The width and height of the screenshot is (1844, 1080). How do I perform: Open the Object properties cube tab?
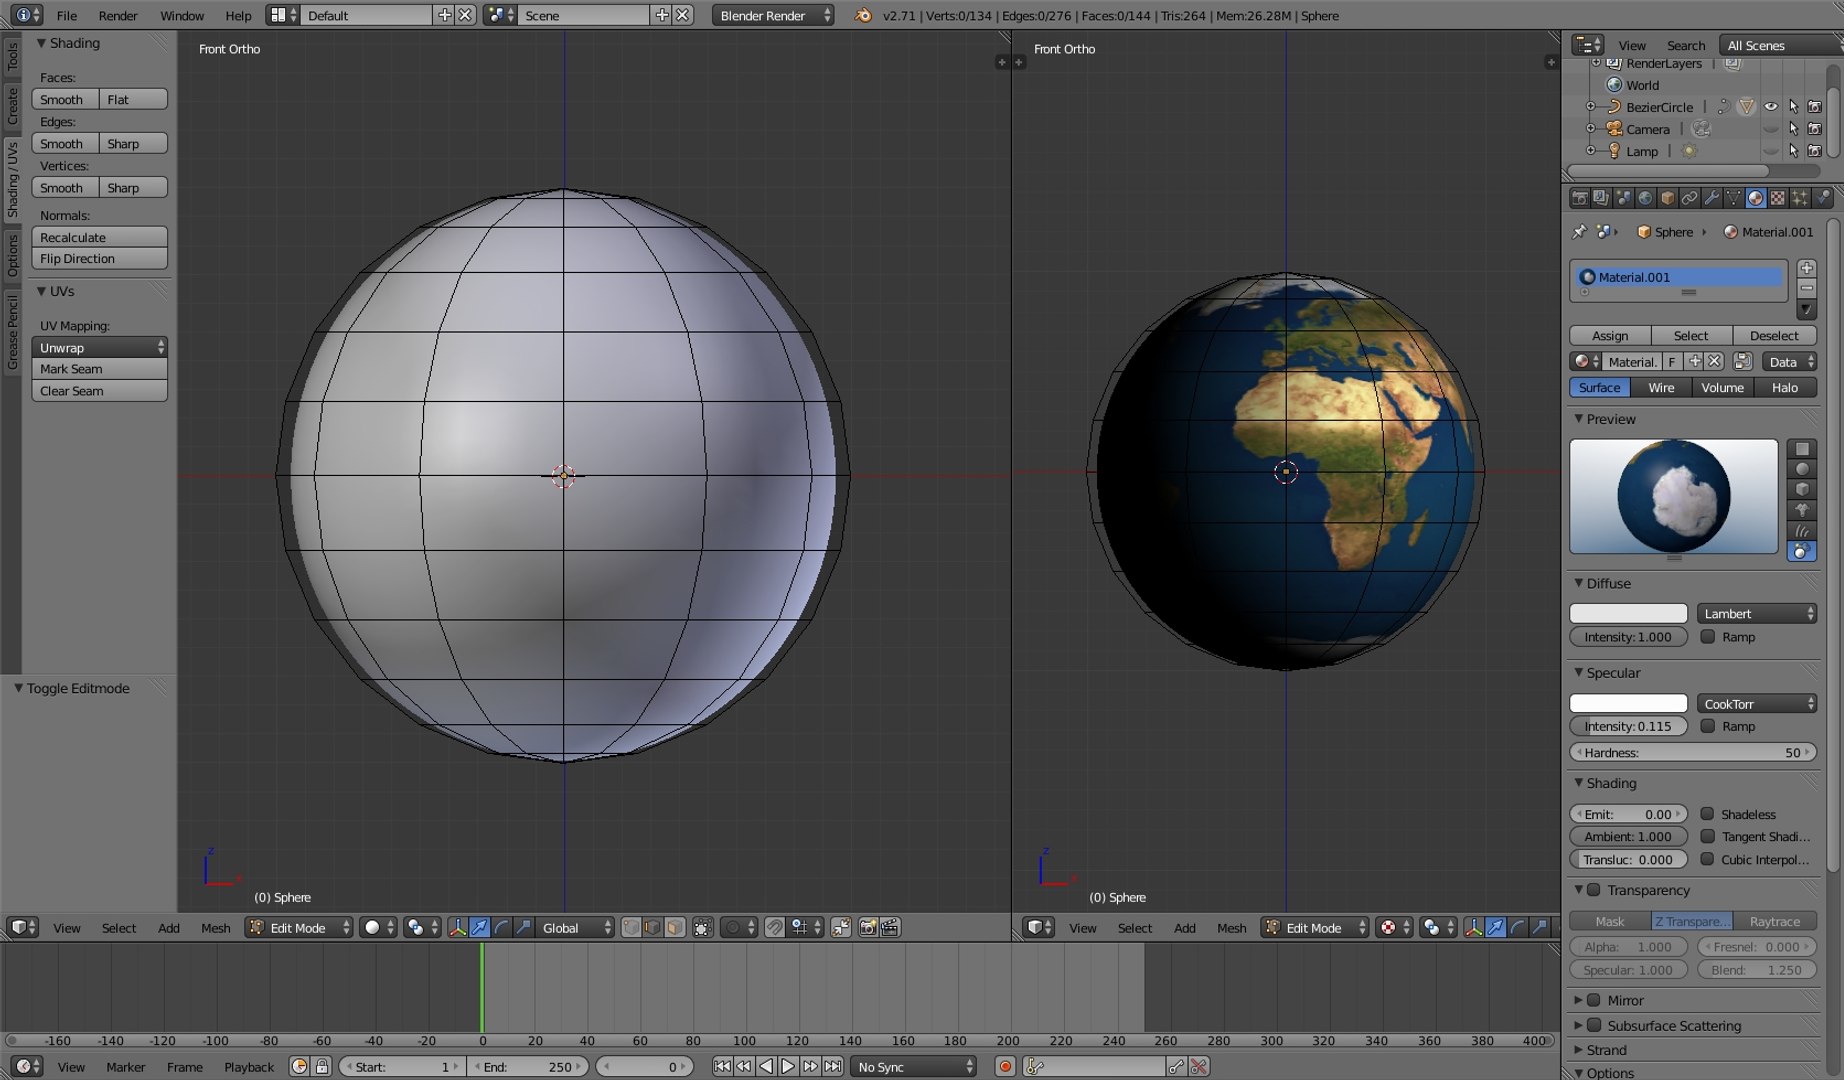tap(1667, 198)
